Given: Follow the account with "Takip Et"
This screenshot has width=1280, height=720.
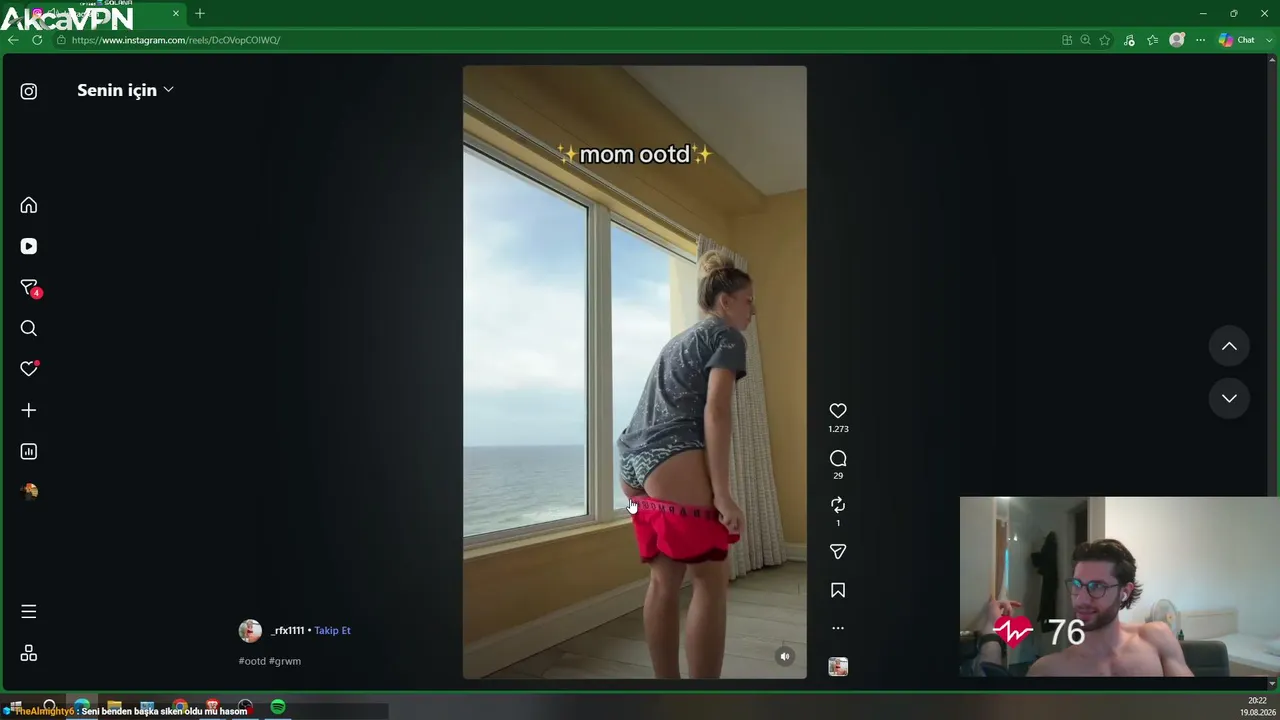Looking at the screenshot, I should (x=332, y=631).
